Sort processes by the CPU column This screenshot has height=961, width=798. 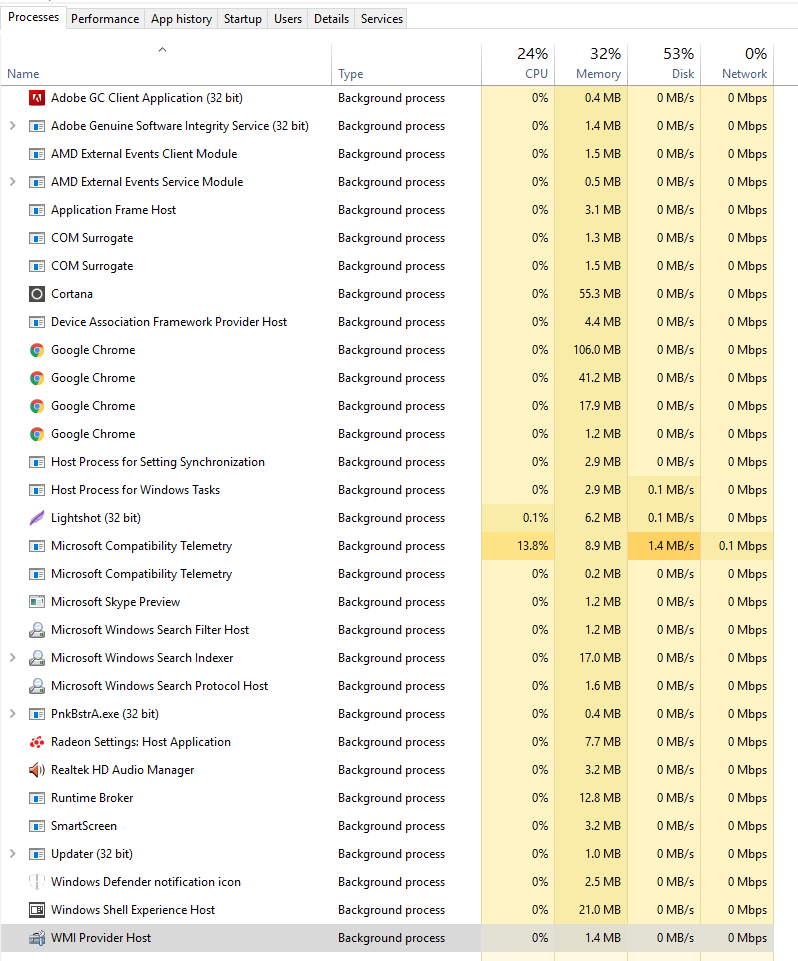(517, 63)
